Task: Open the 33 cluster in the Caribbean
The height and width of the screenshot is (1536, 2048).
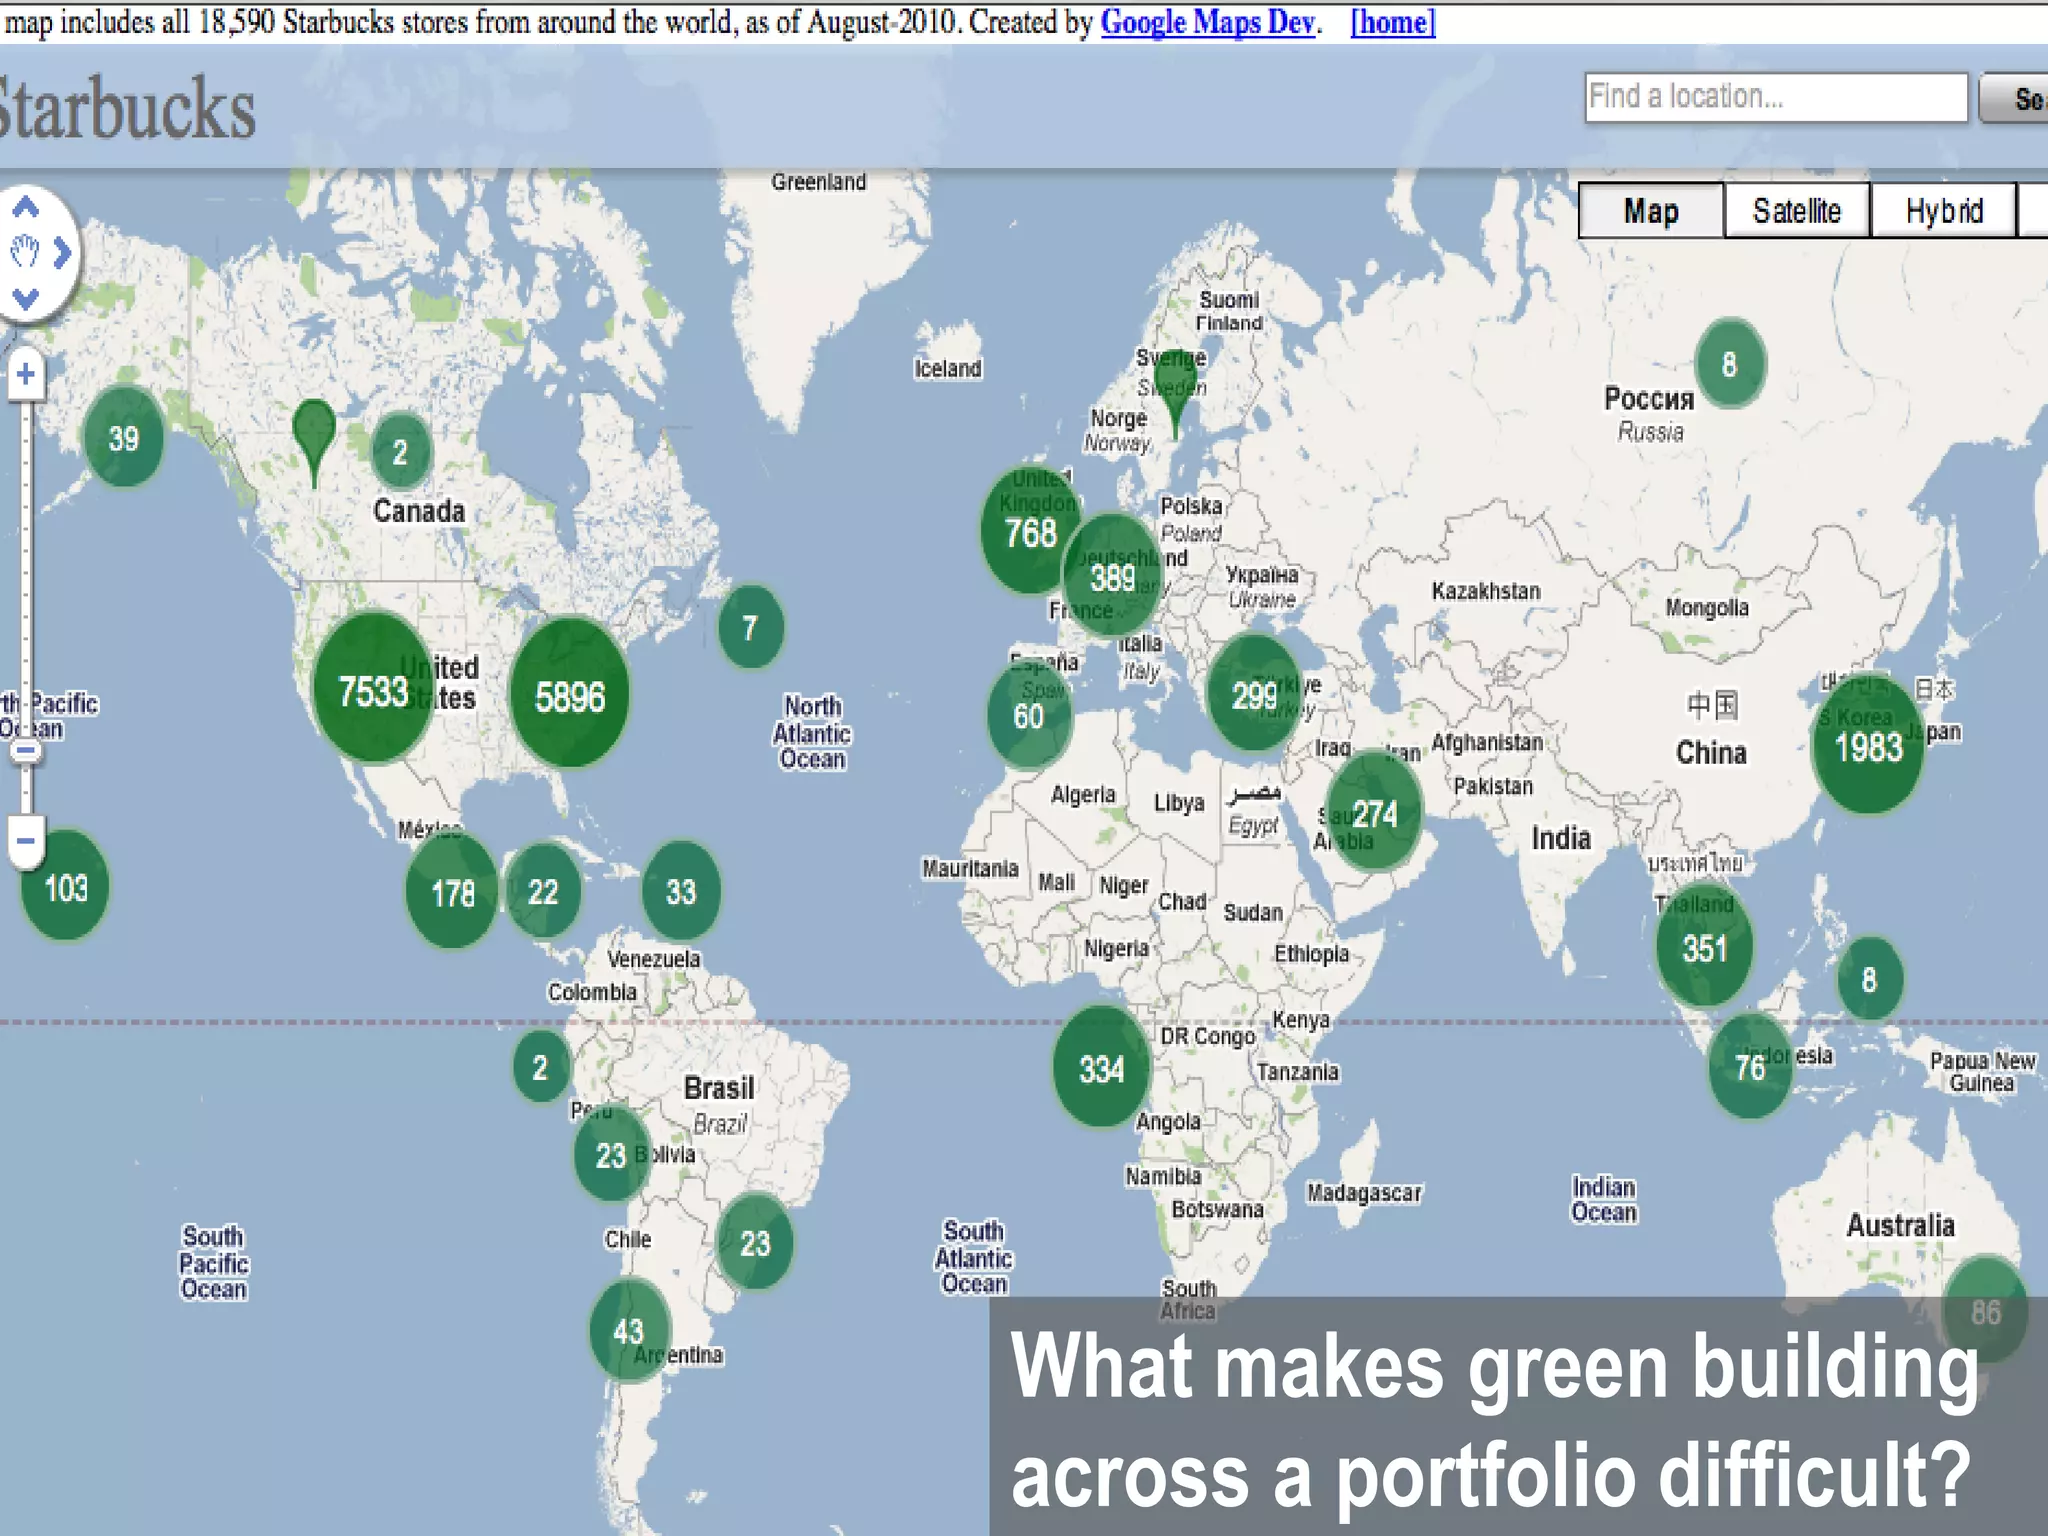Action: click(x=680, y=890)
